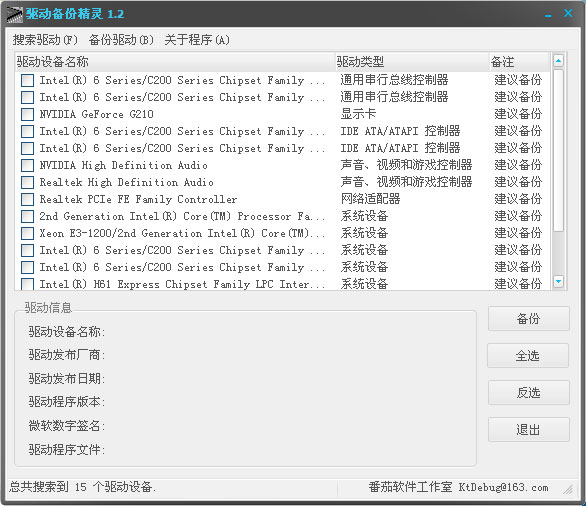Viewport: 586px width, 506px height.
Task: Click the 网络适配器 driver type cell
Action: [370, 199]
